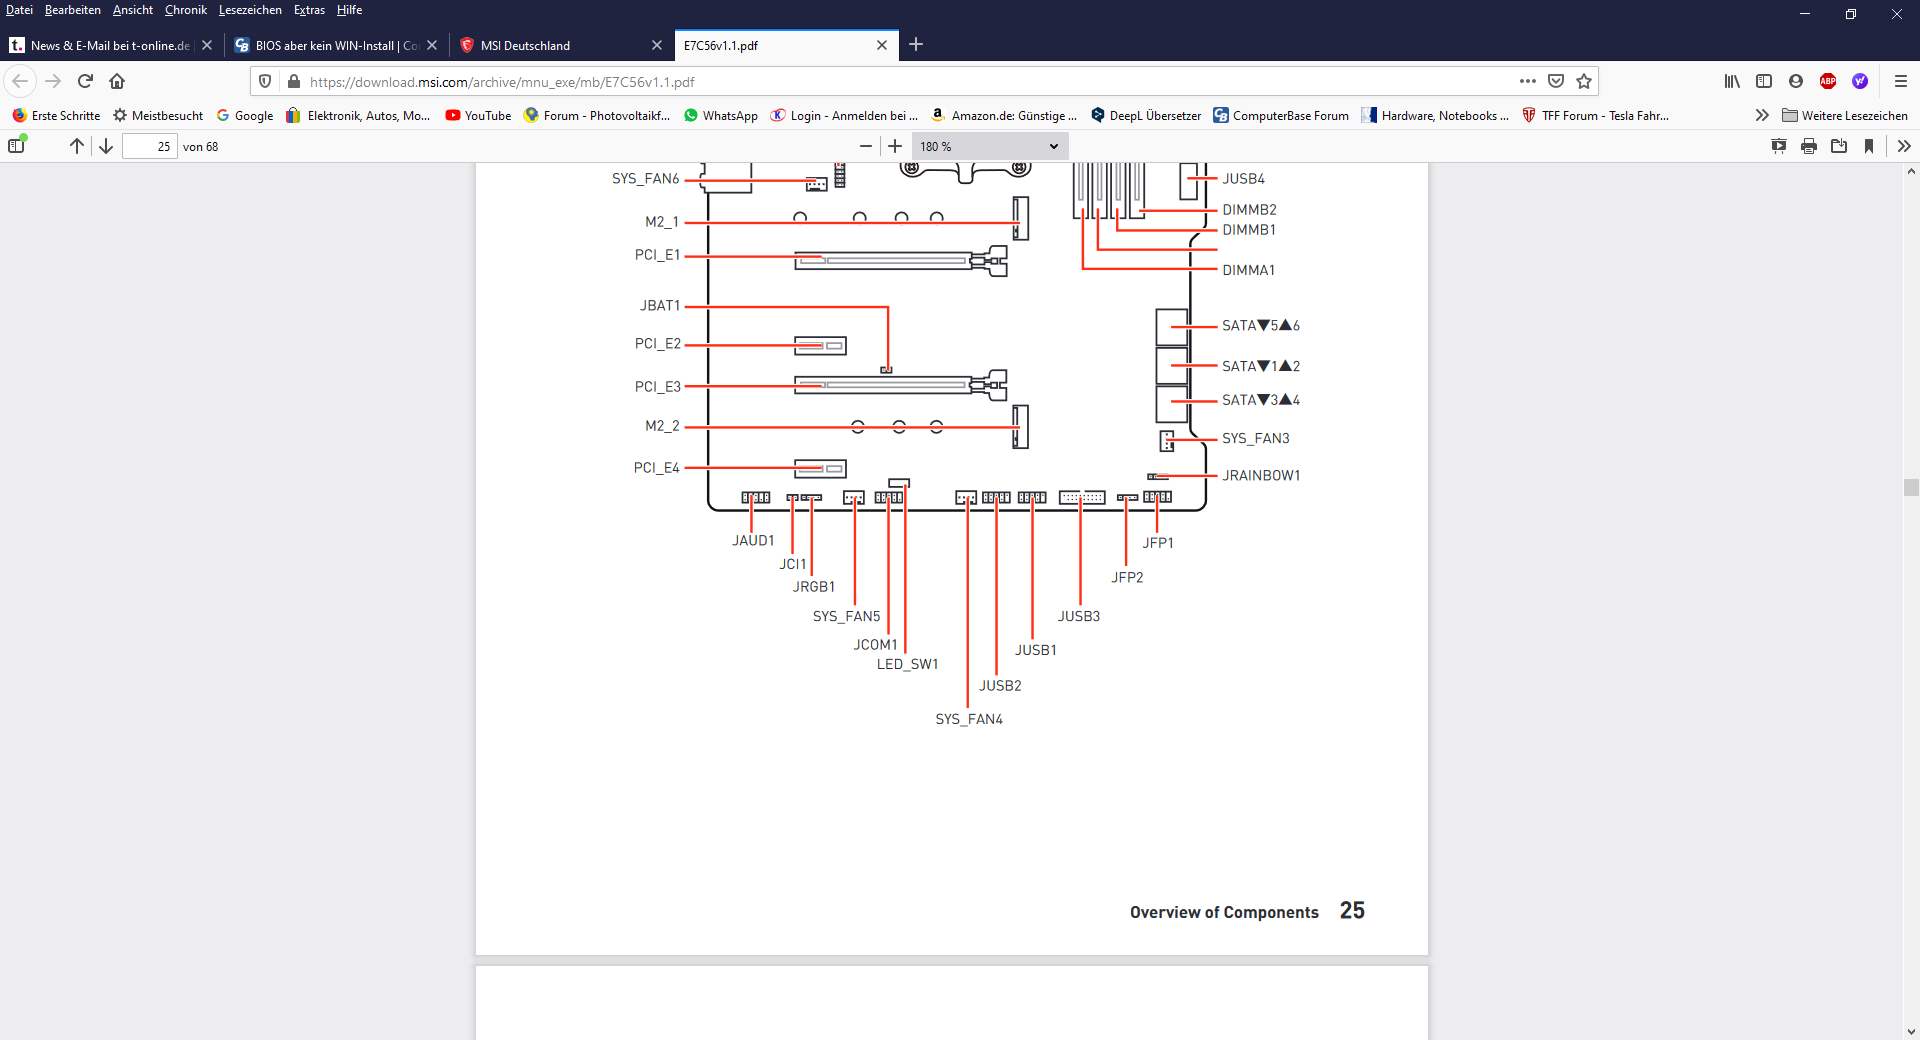Go to next PDF page
The height and width of the screenshot is (1040, 1920).
[106, 146]
